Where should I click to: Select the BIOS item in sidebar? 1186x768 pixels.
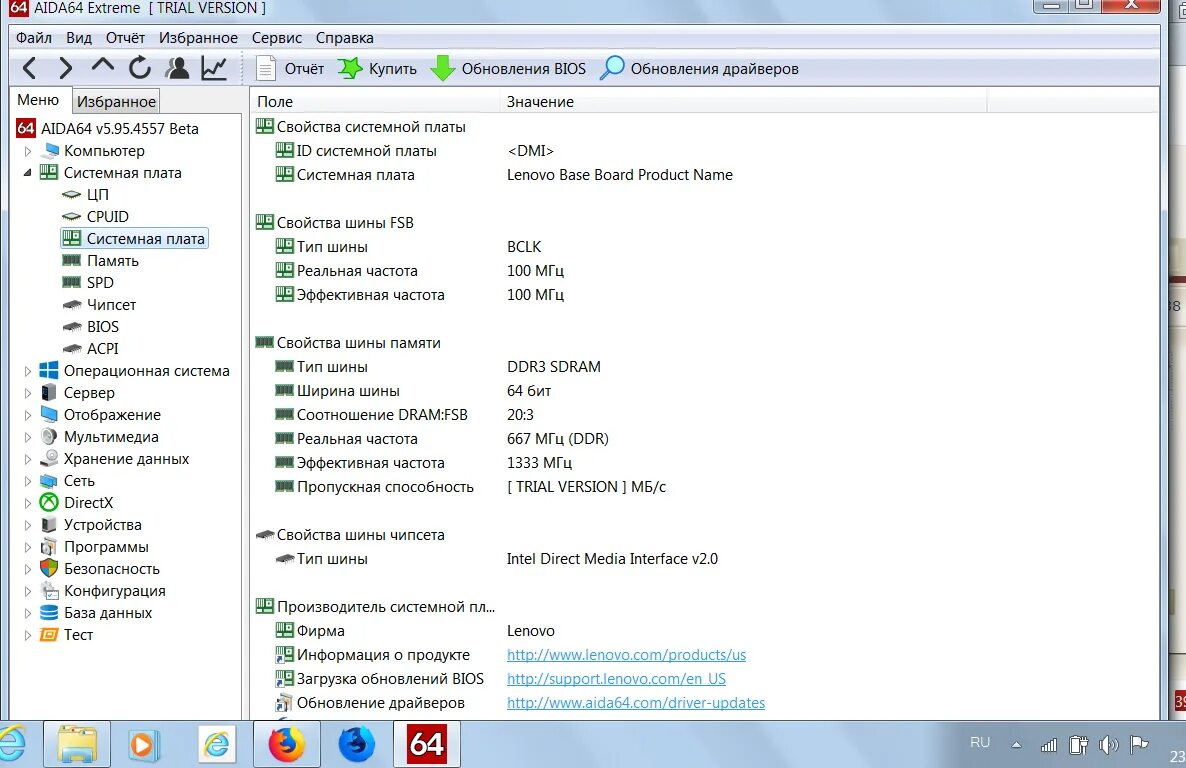pyautogui.click(x=104, y=326)
